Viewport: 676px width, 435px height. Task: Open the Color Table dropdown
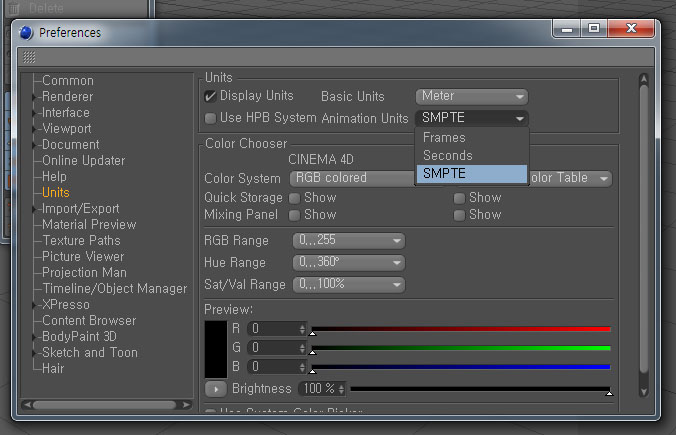point(569,178)
